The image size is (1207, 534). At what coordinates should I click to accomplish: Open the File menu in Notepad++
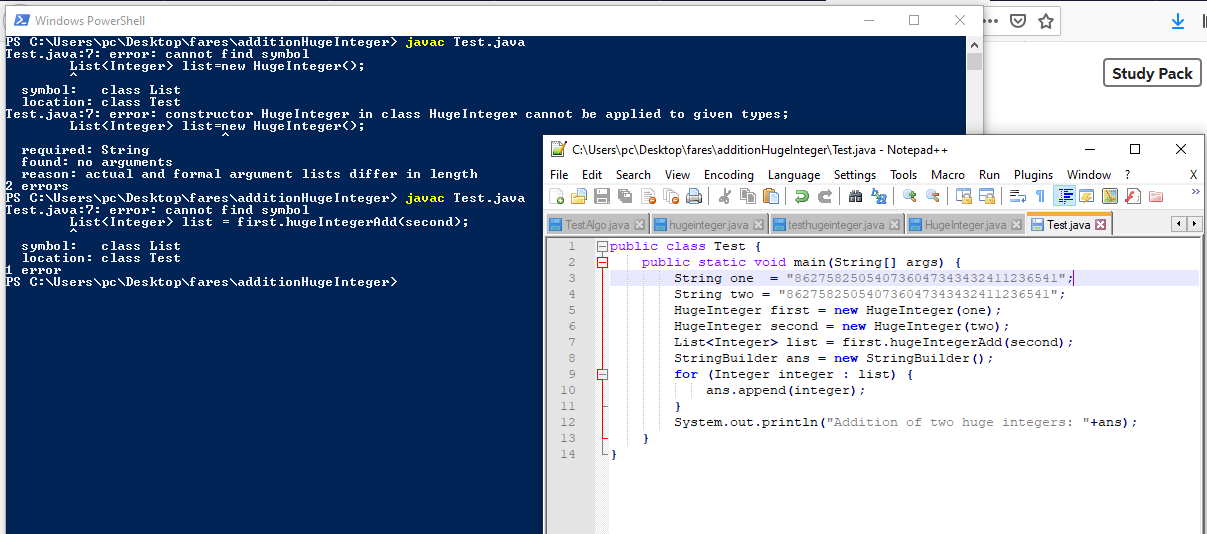click(559, 174)
